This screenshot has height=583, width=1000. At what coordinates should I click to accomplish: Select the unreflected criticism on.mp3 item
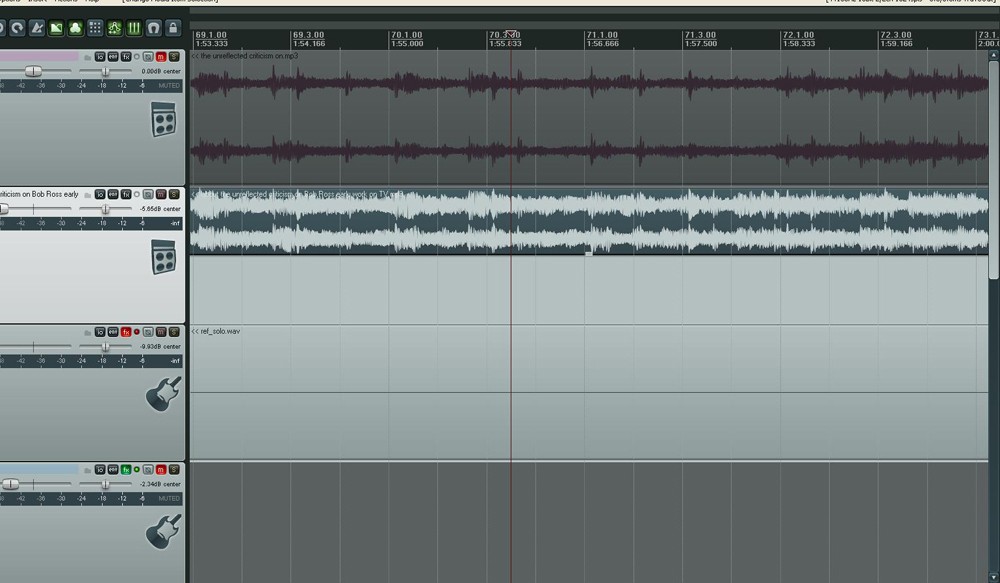click(x=589, y=118)
